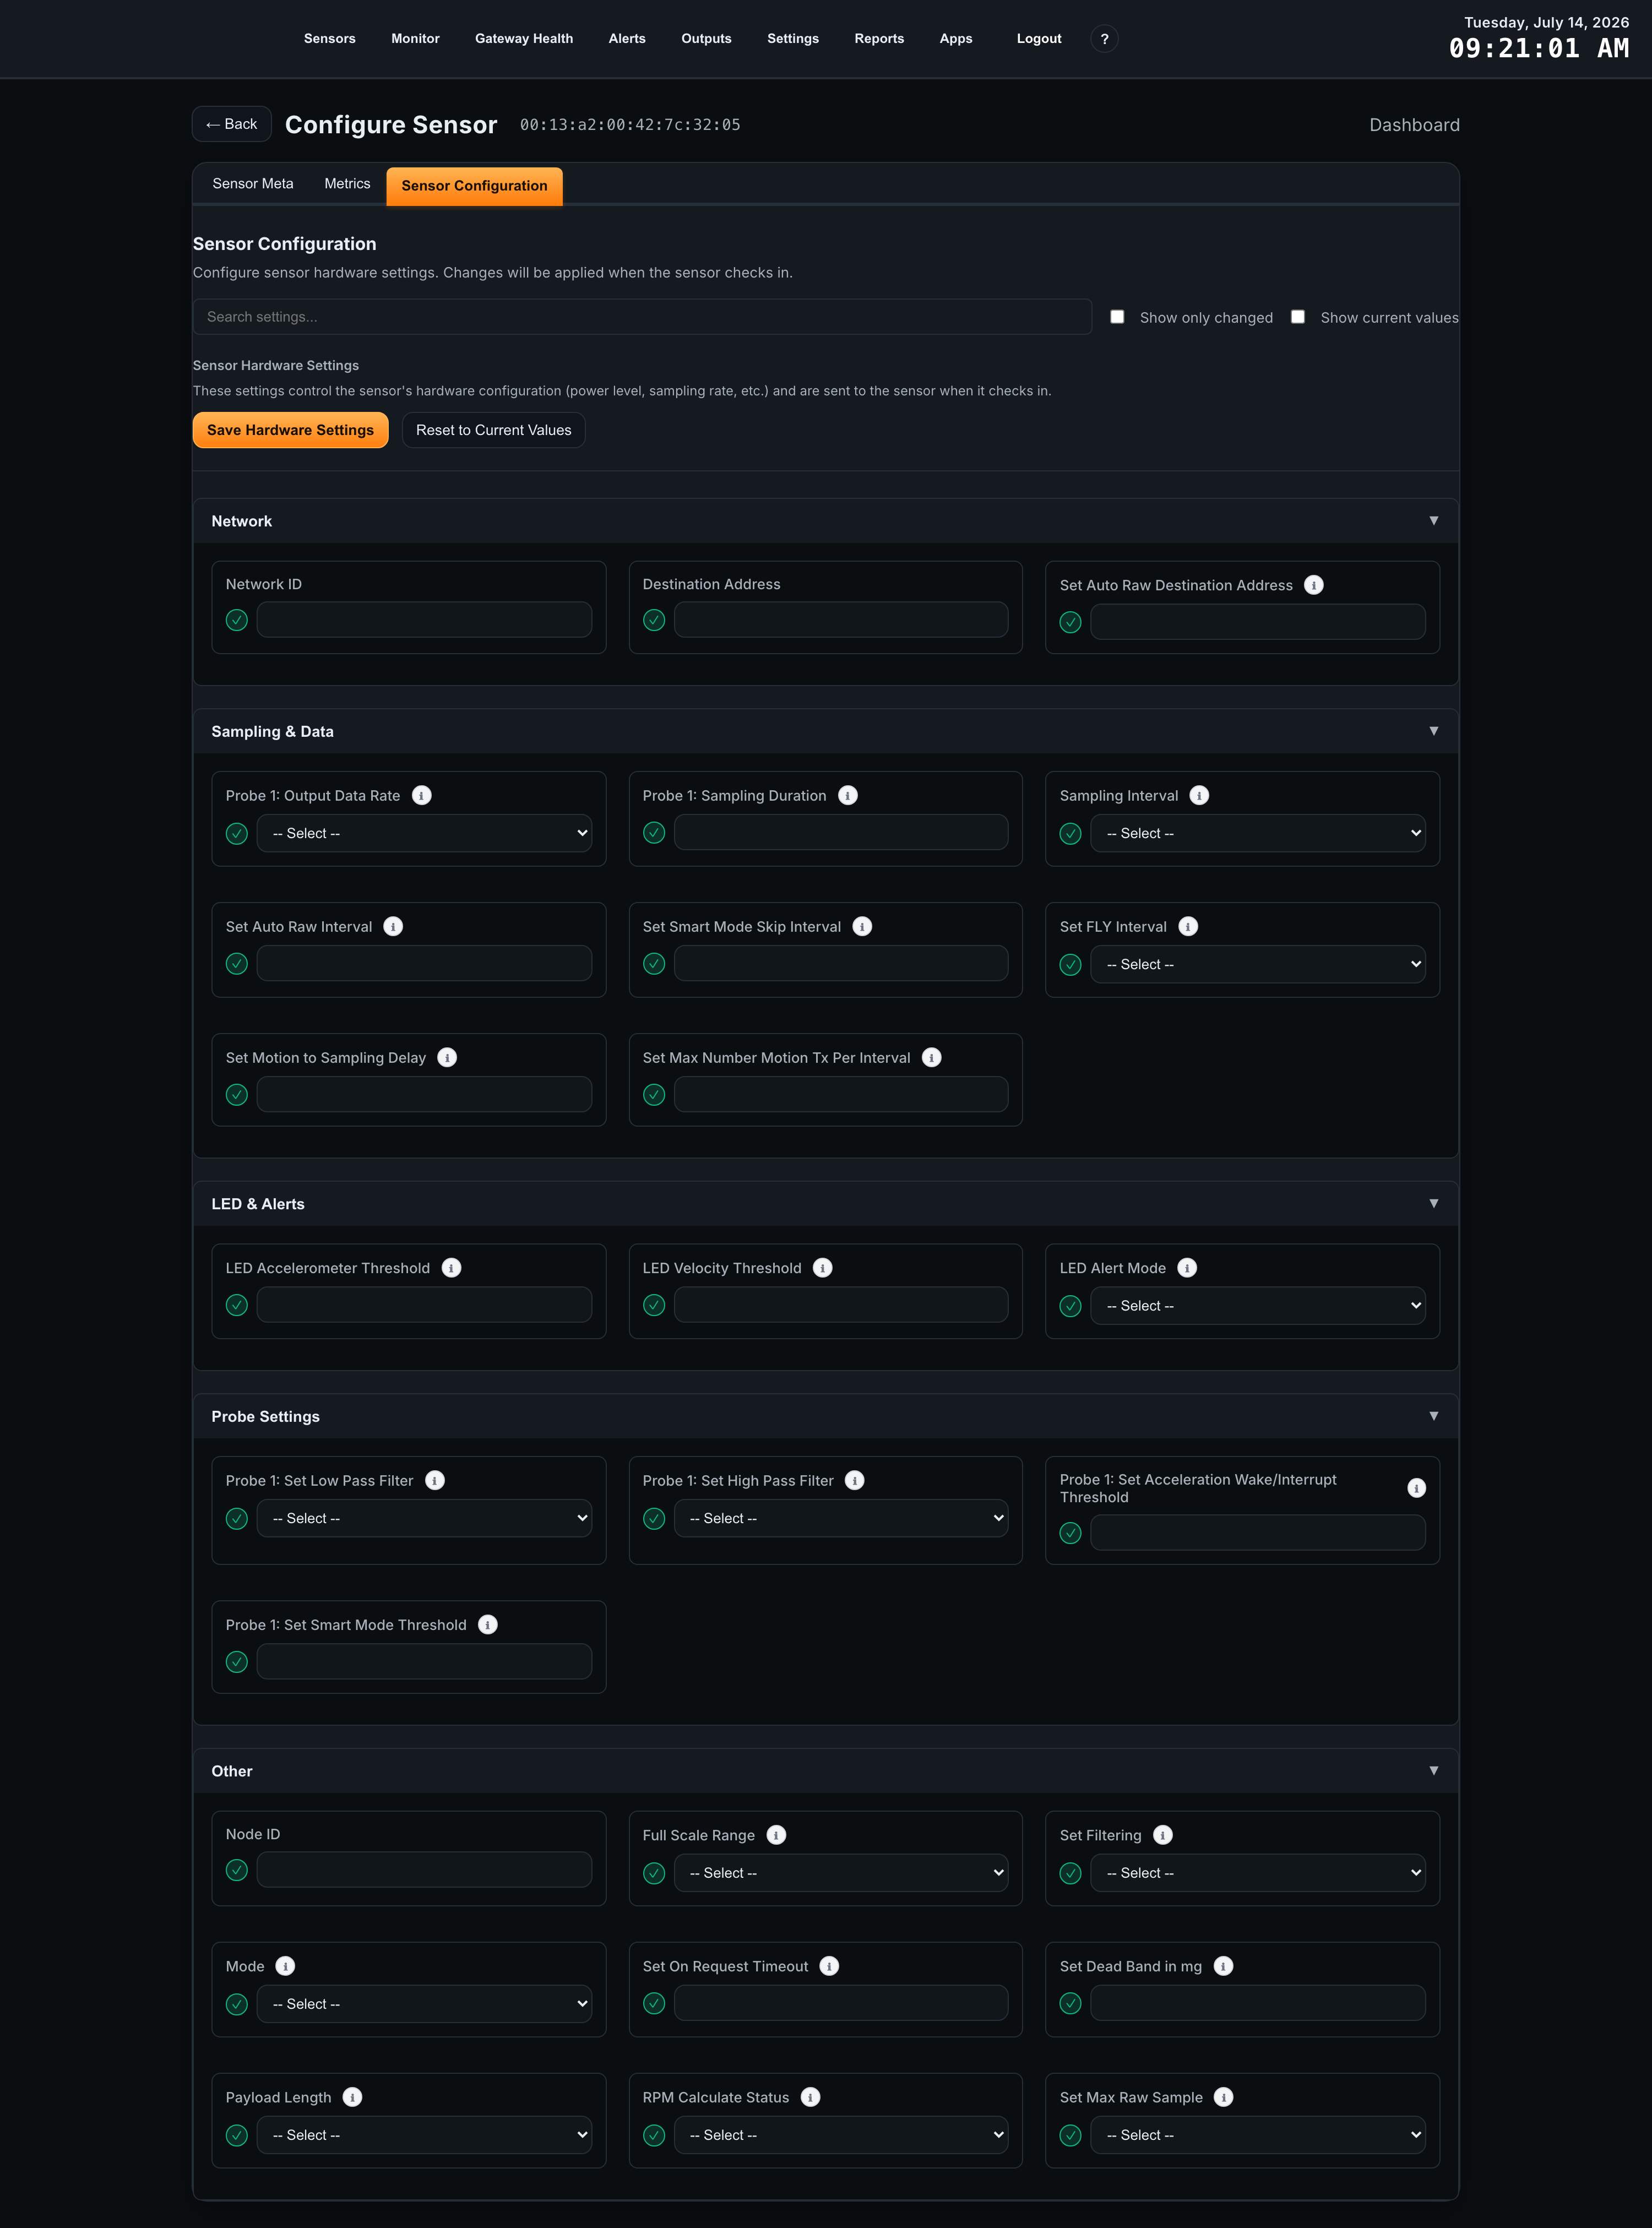Viewport: 1652px width, 2228px height.
Task: Click the Network ID text field
Action: (424, 620)
